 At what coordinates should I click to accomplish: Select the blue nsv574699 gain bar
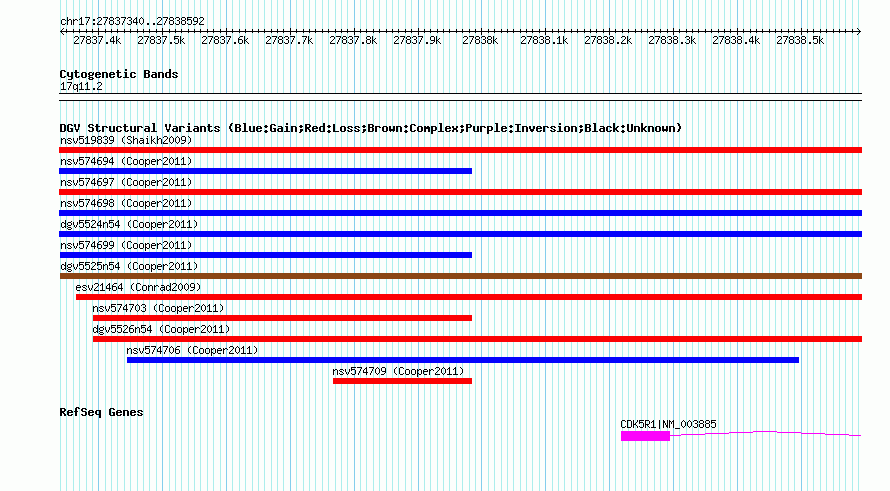tap(266, 255)
